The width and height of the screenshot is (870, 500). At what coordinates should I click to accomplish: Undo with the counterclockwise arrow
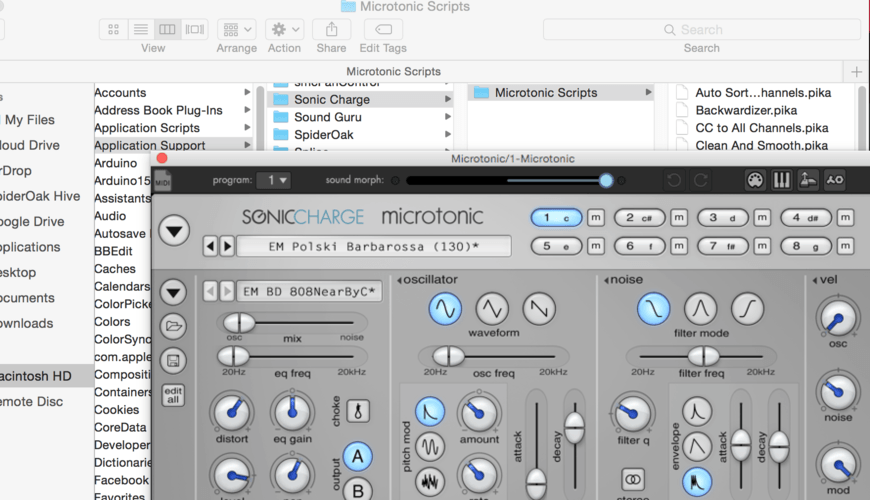pyautogui.click(x=674, y=180)
